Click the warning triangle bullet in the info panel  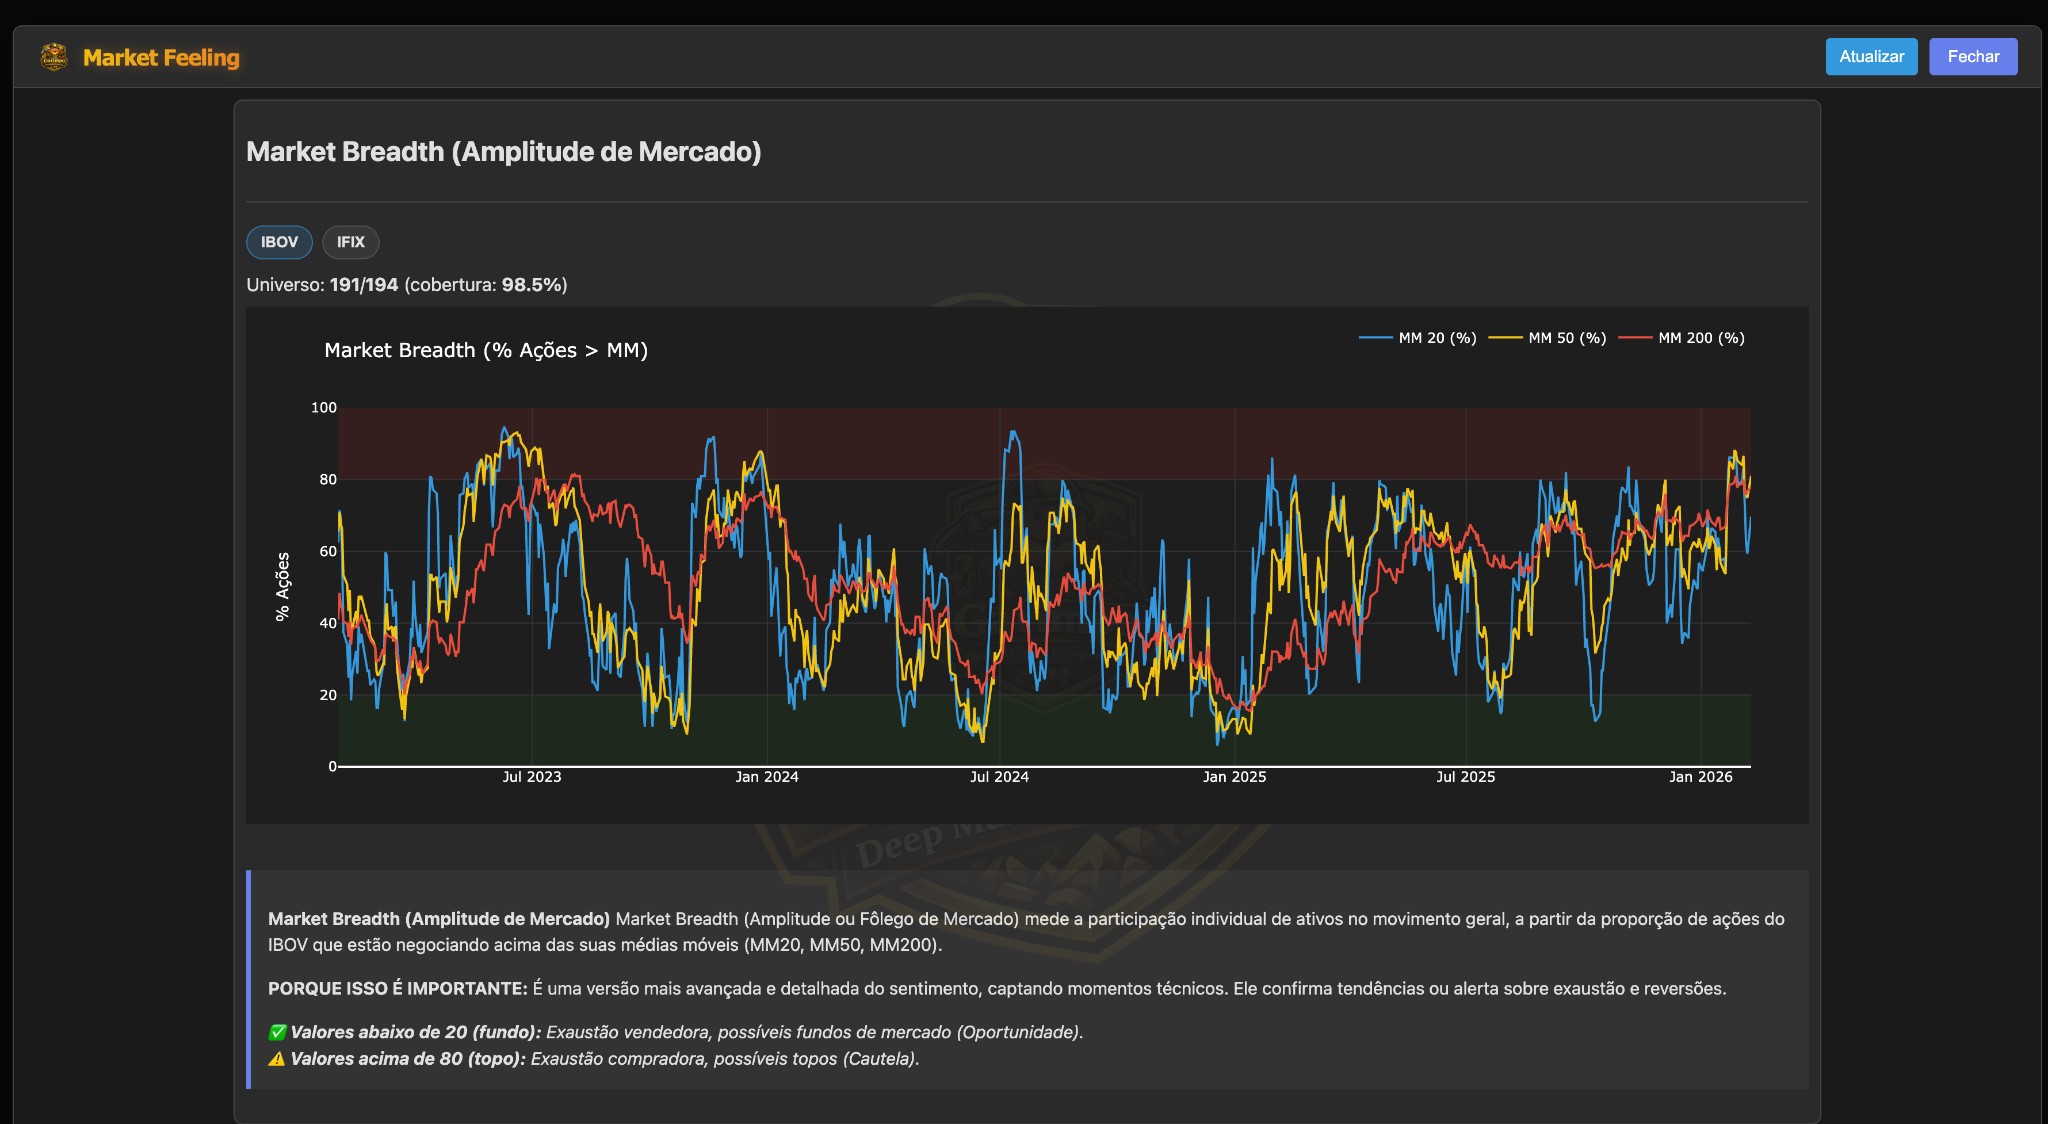[x=275, y=1058]
